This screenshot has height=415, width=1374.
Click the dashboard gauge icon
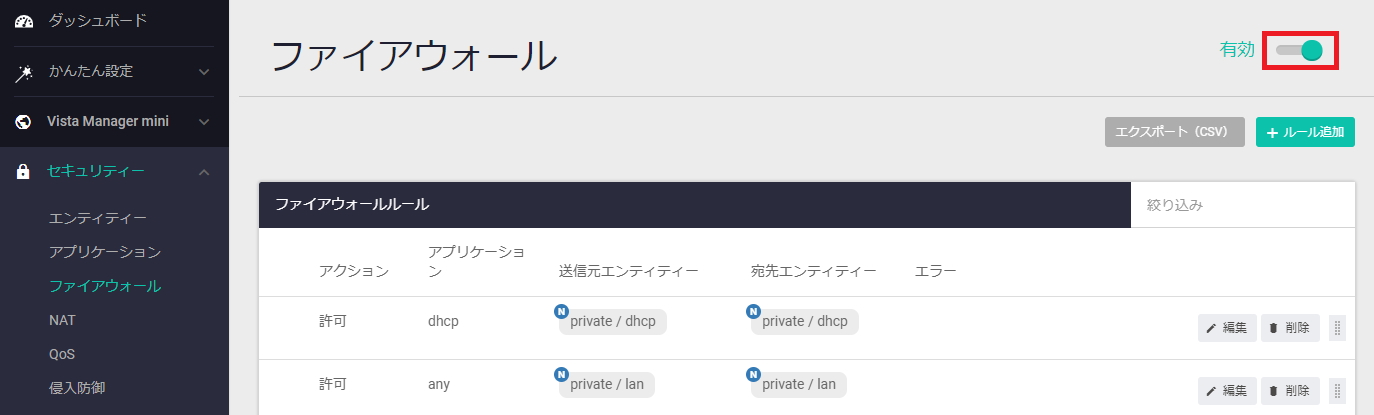[x=24, y=21]
